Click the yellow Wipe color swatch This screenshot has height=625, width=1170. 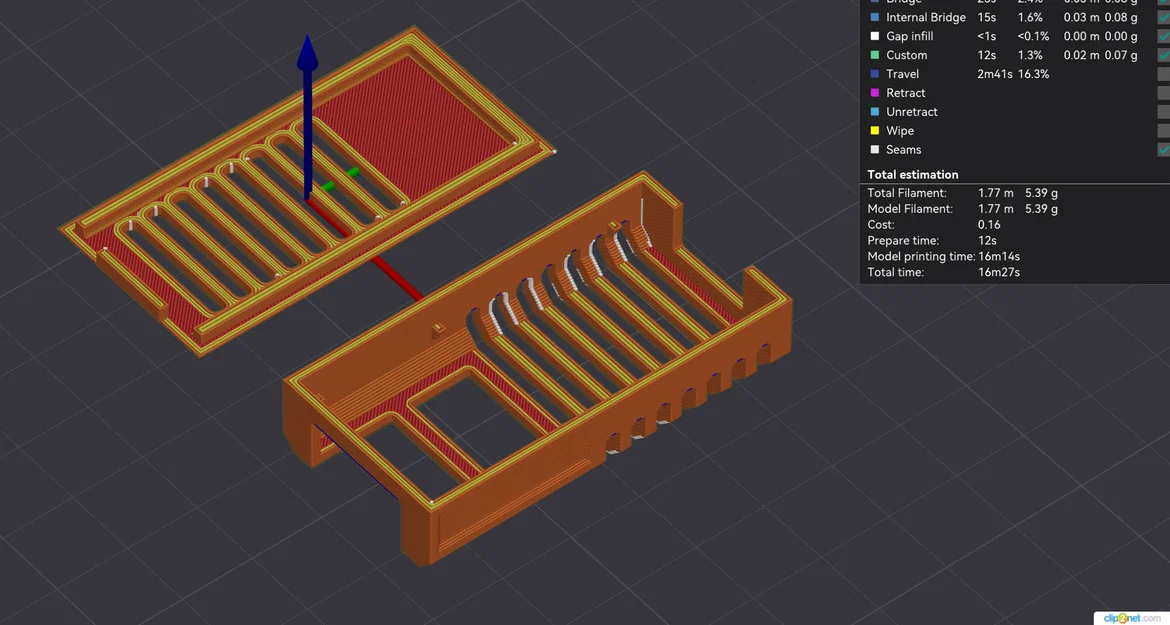point(875,131)
